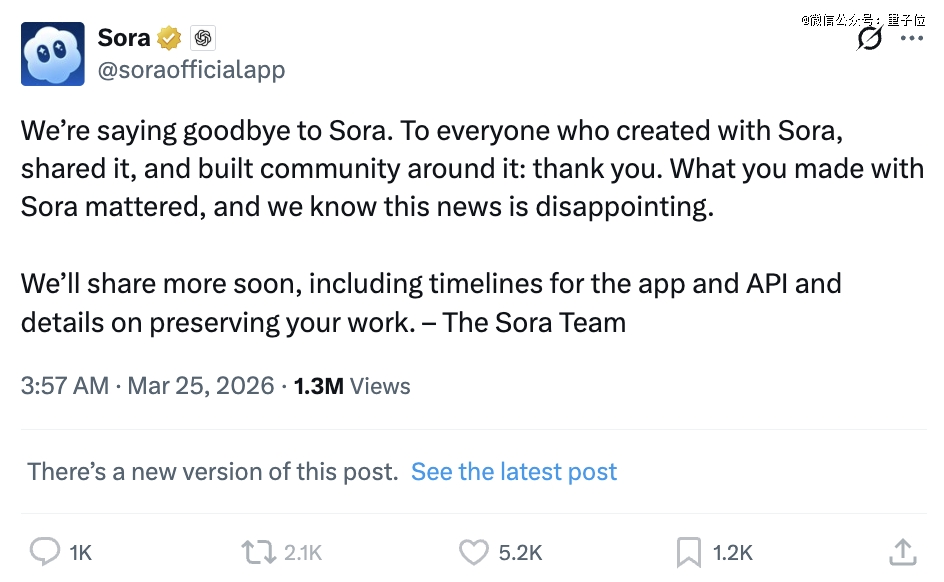Viewport: 944px width, 582px height.
Task: Open the 1.3M Views analytics
Action: click(352, 386)
